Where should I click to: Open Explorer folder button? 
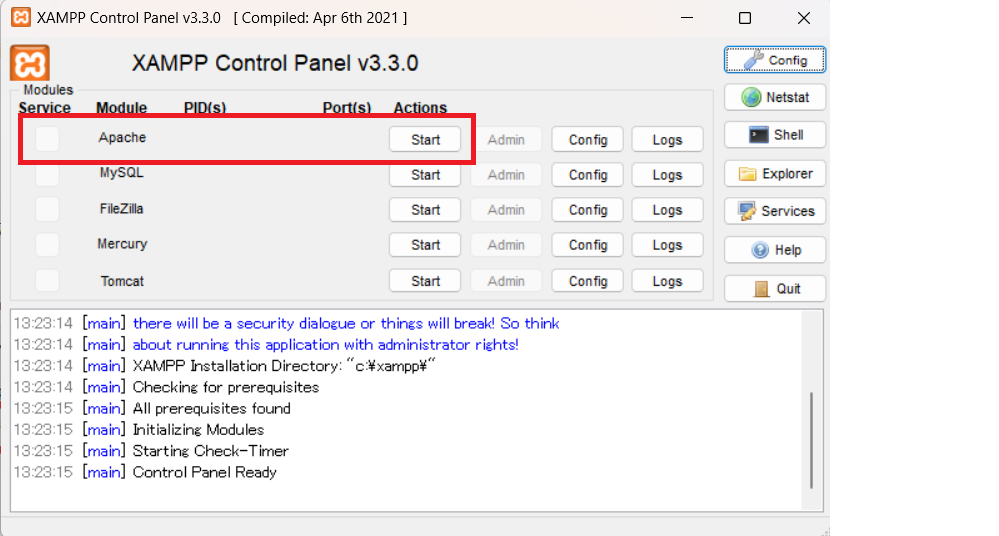[775, 173]
